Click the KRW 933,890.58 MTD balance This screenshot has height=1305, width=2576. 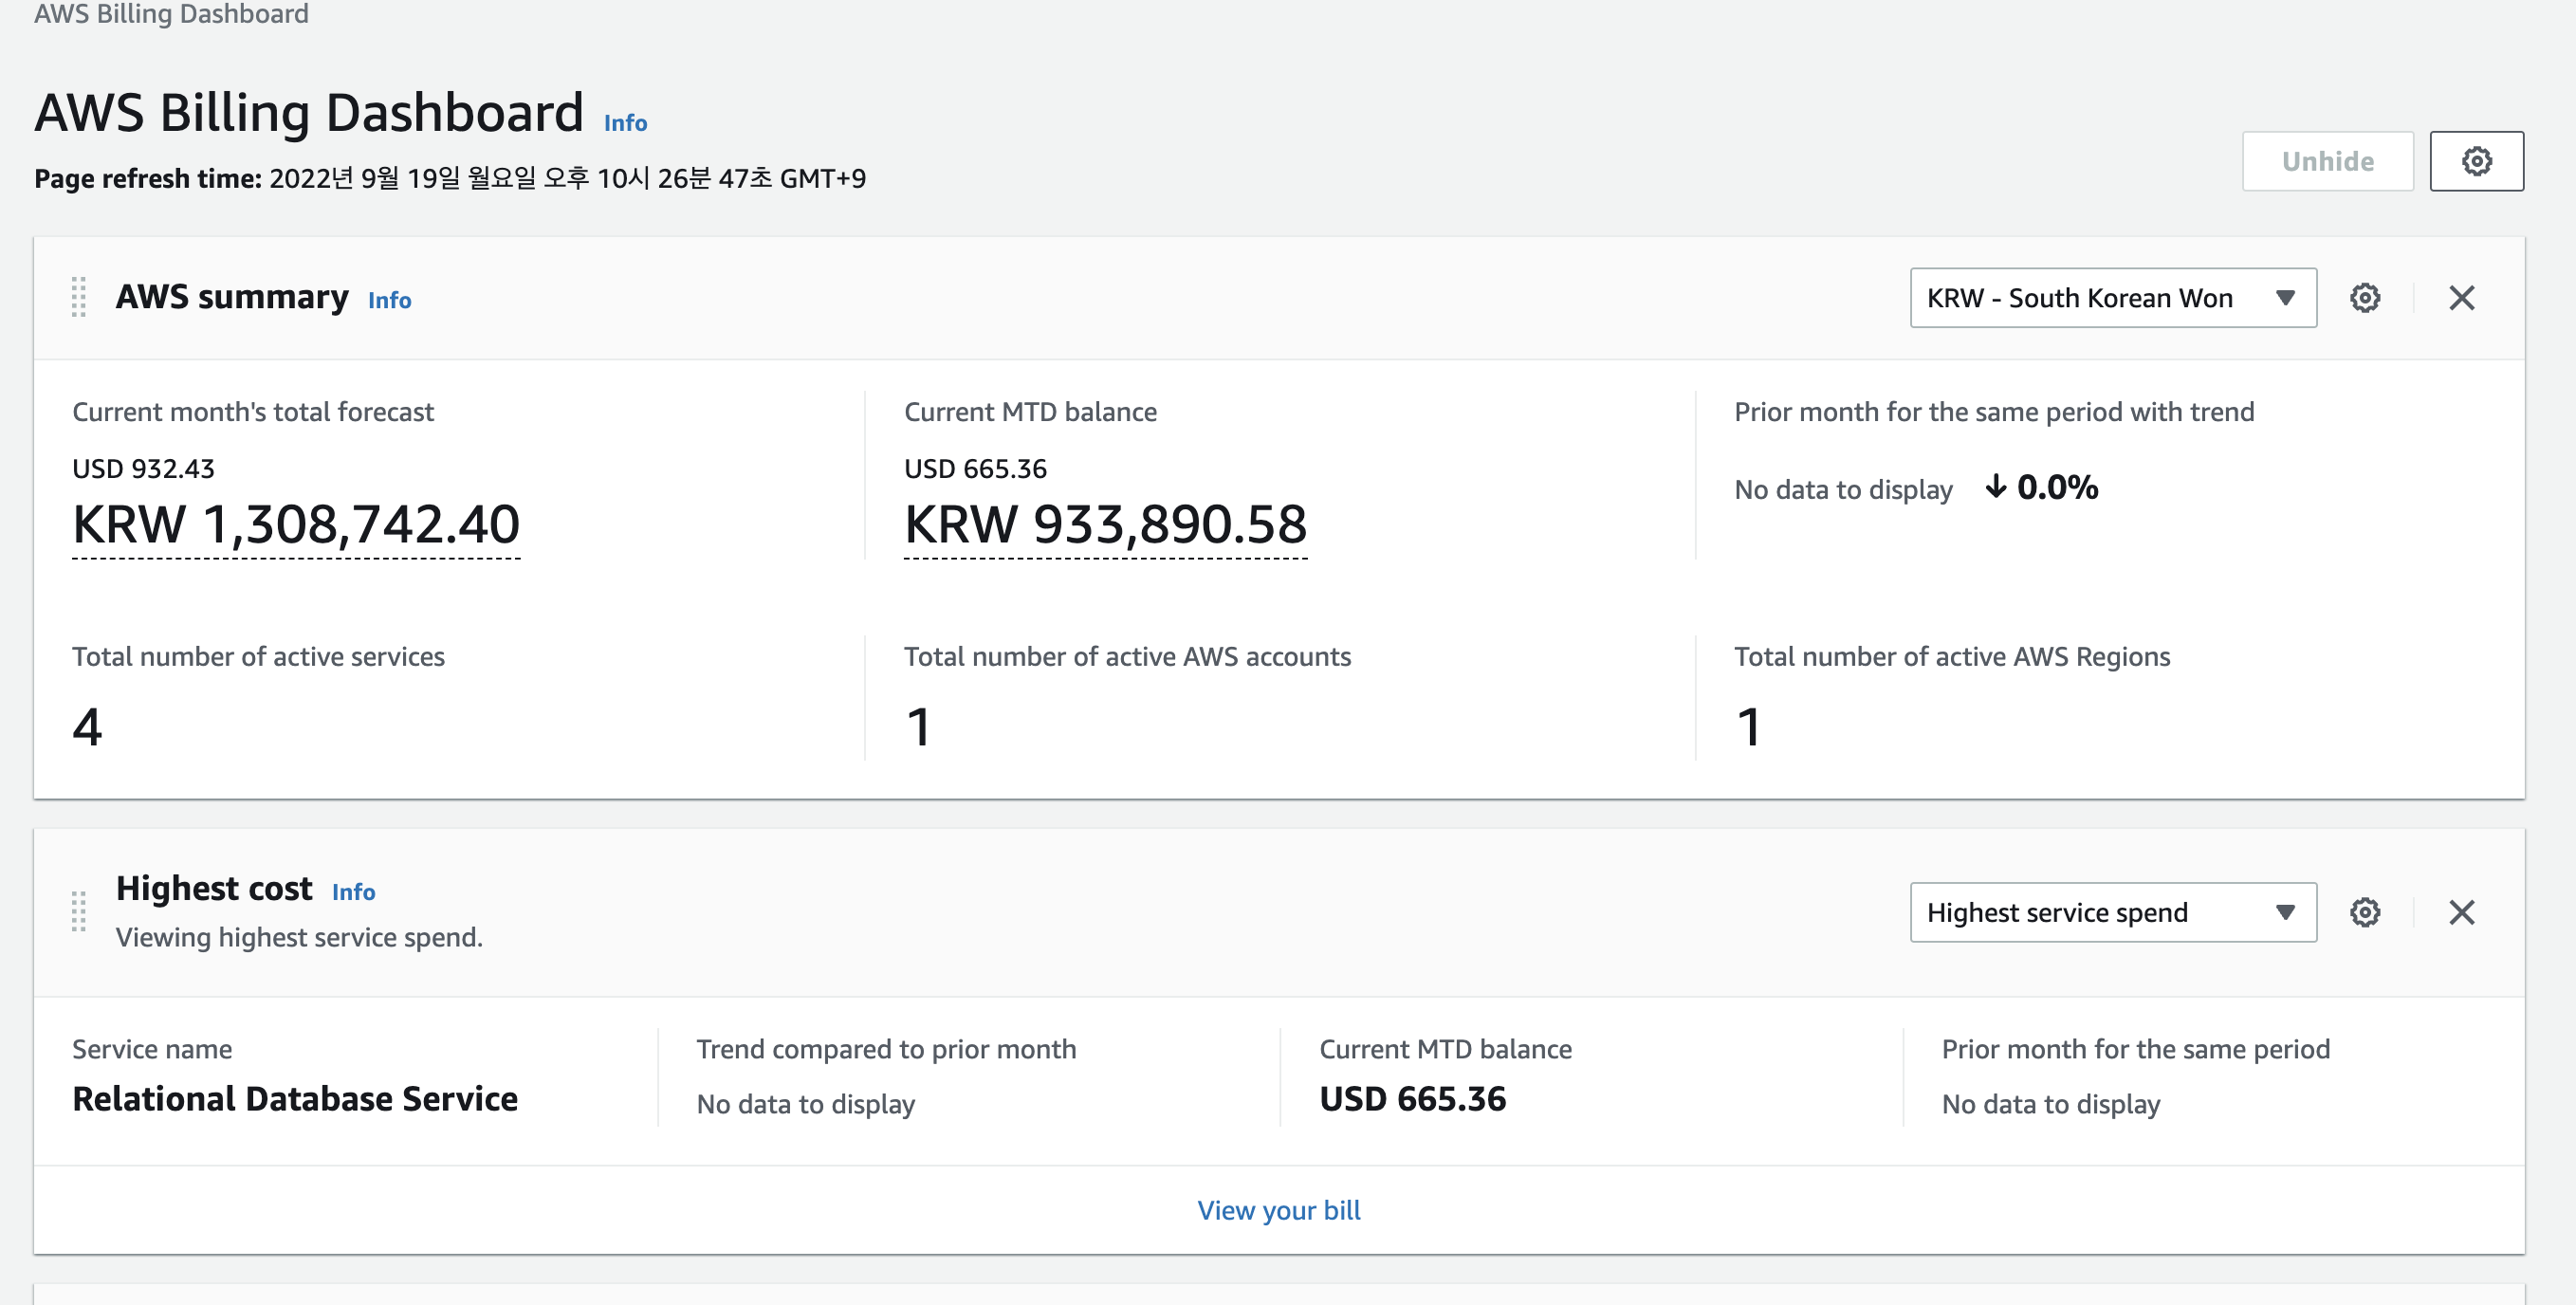pyautogui.click(x=1105, y=524)
